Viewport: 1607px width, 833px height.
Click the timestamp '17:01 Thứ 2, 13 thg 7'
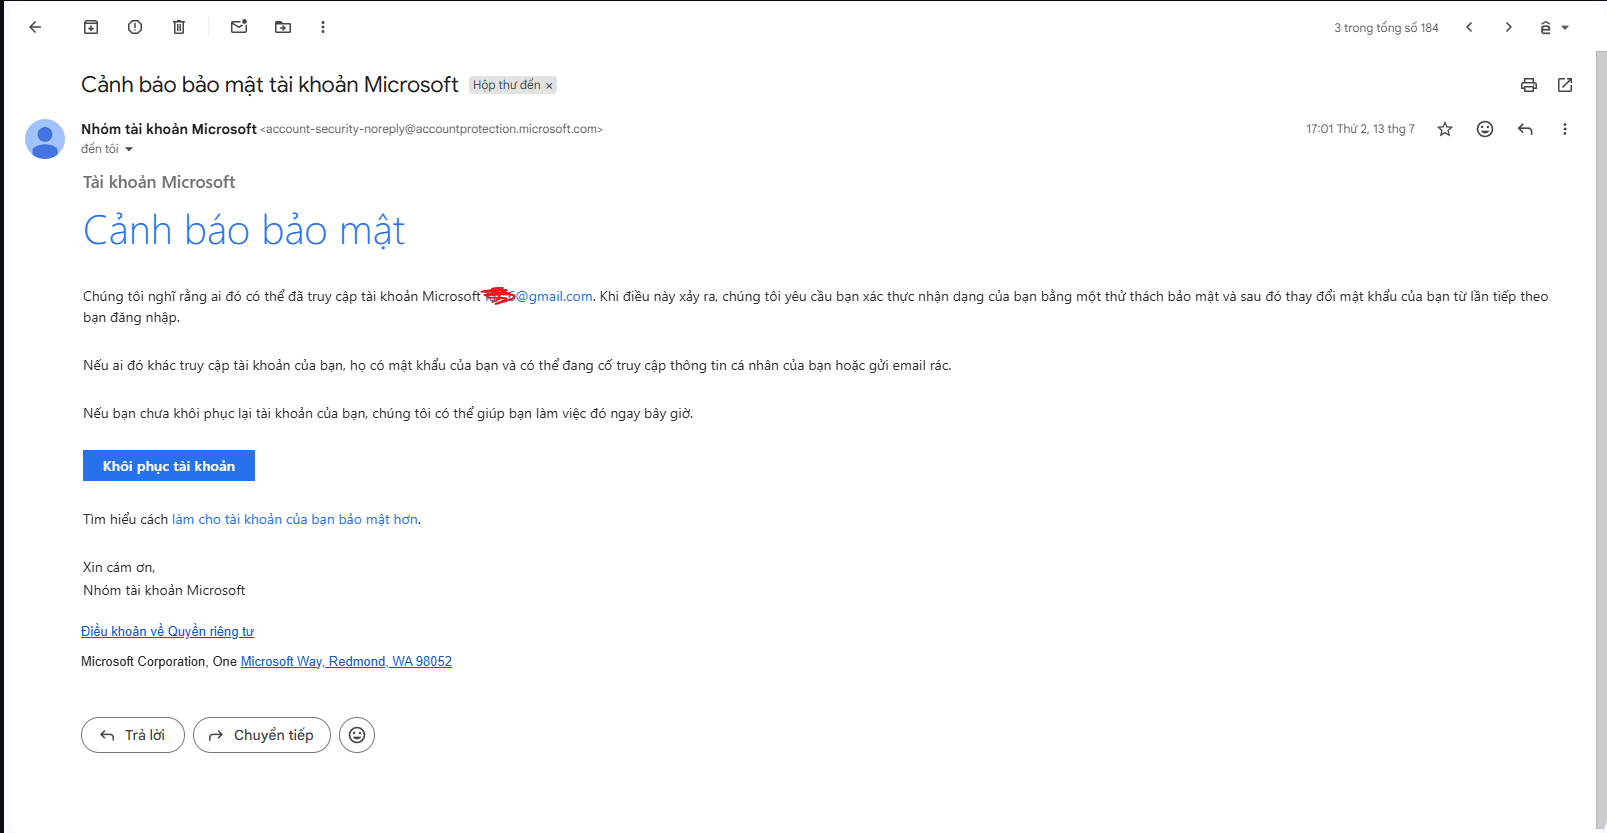[x=1360, y=129]
